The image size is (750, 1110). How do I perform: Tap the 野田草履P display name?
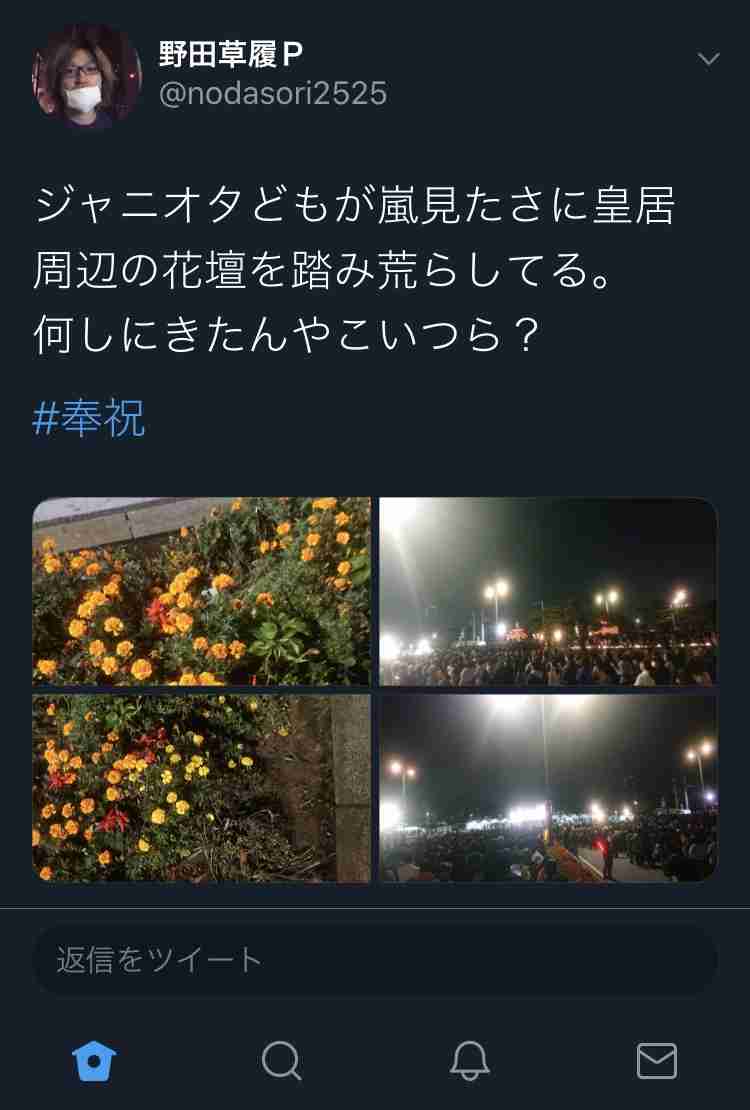coord(231,55)
